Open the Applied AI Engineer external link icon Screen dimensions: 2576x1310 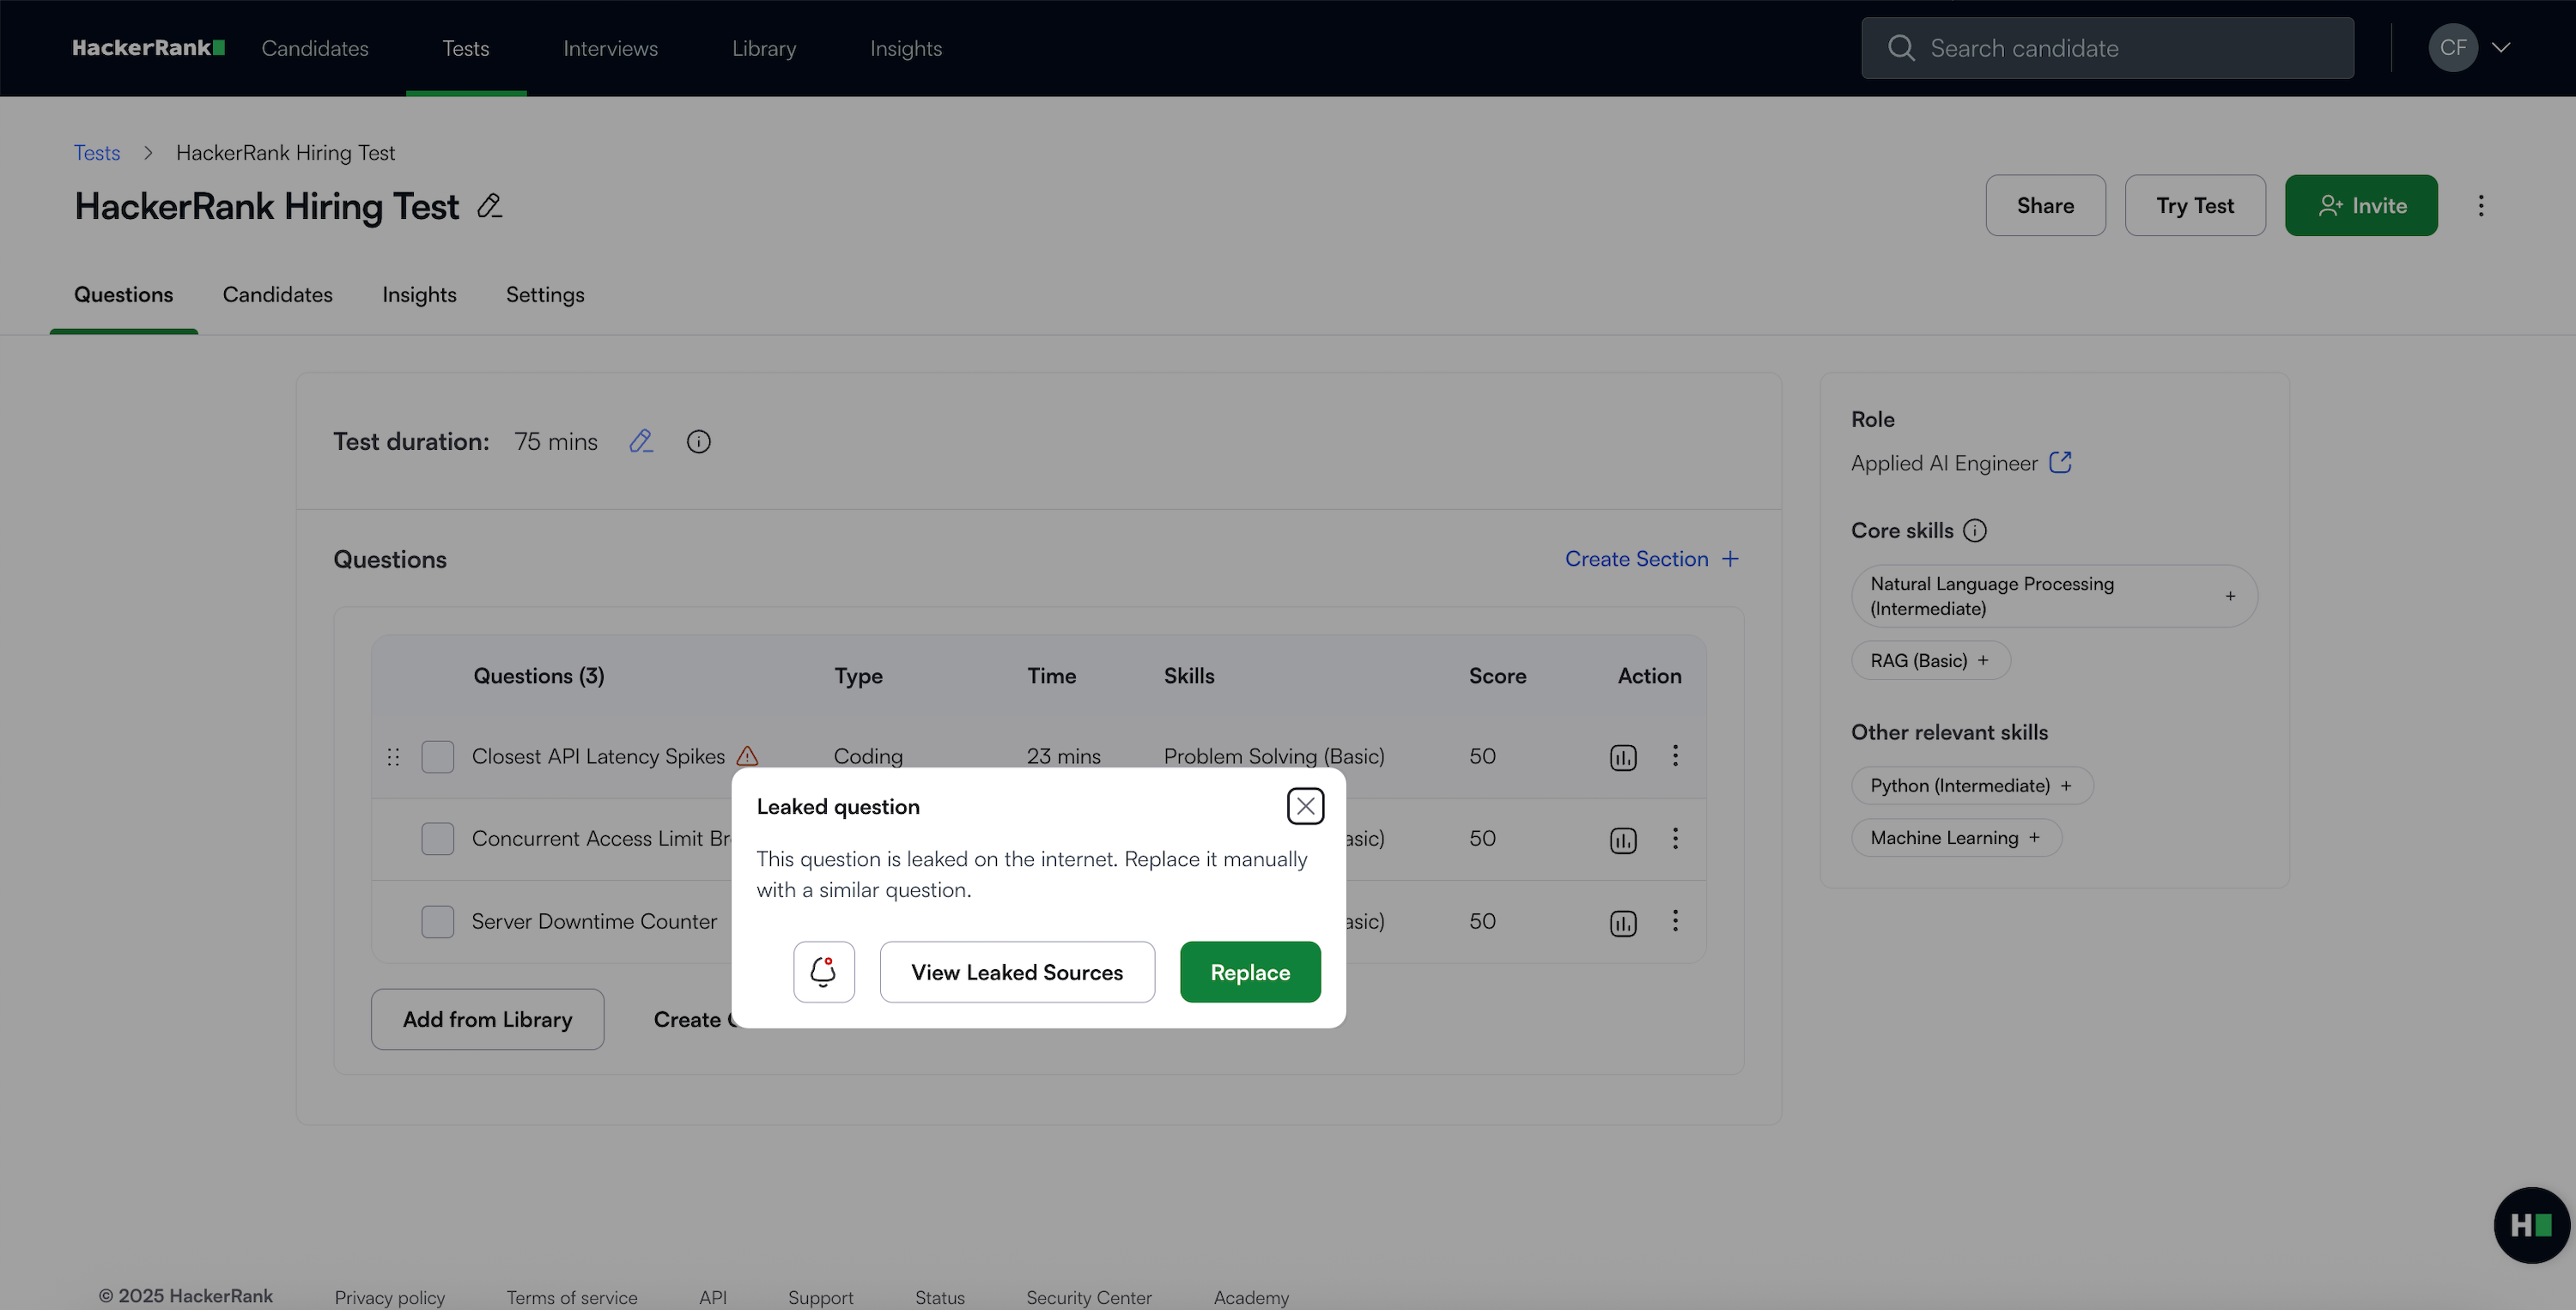2060,463
